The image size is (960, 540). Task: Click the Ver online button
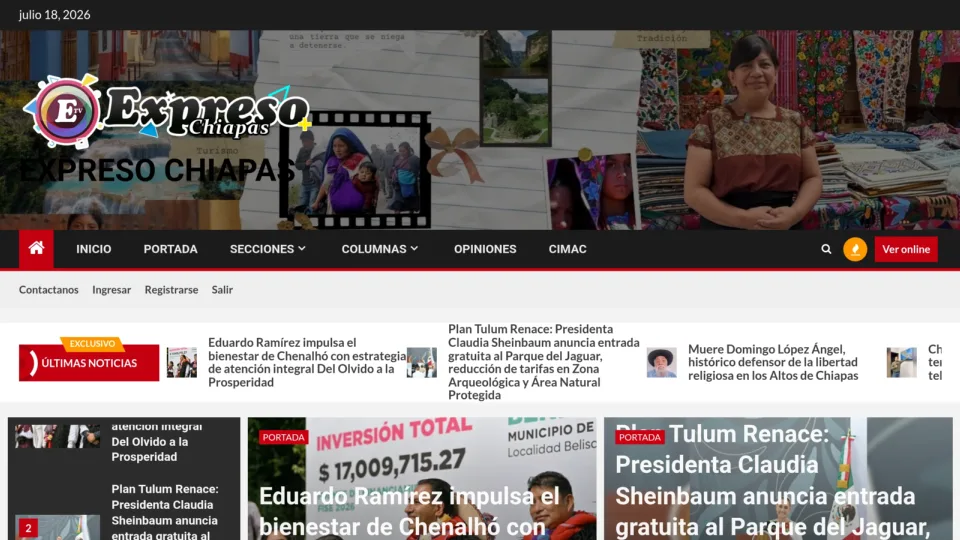(906, 249)
